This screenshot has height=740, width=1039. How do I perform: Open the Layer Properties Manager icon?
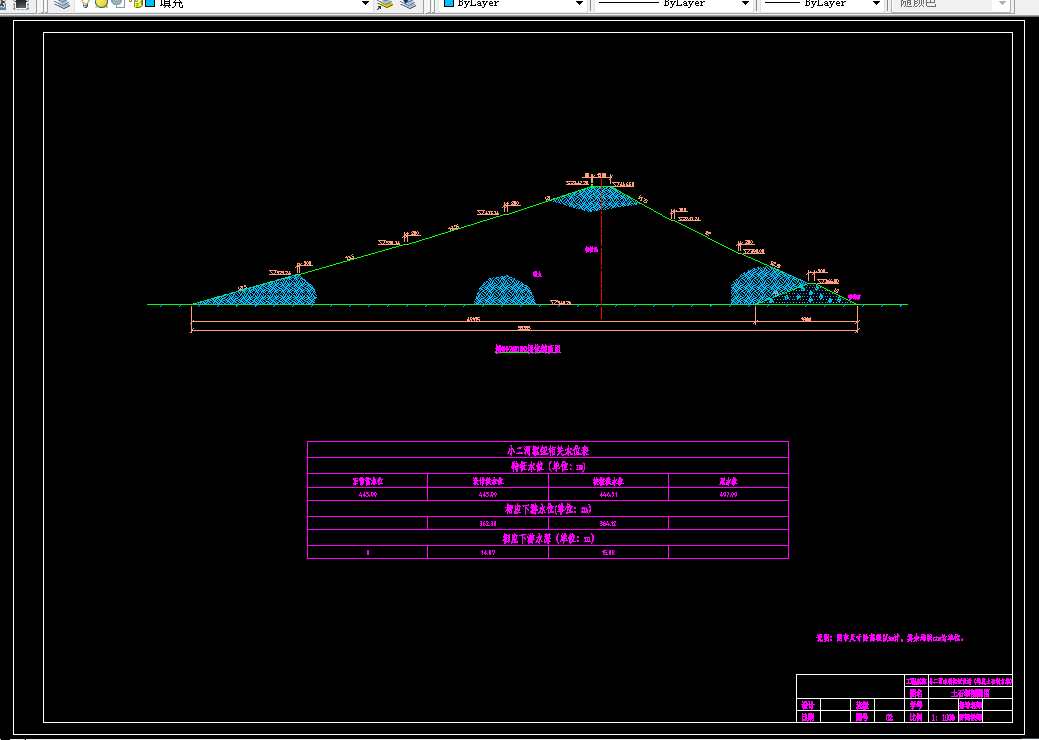[62, 4]
